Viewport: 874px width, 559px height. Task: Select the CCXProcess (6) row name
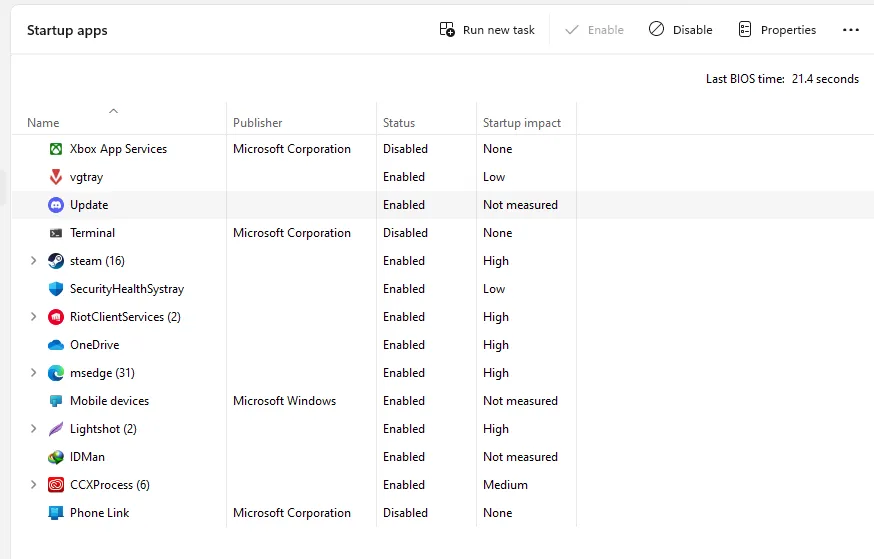(109, 485)
